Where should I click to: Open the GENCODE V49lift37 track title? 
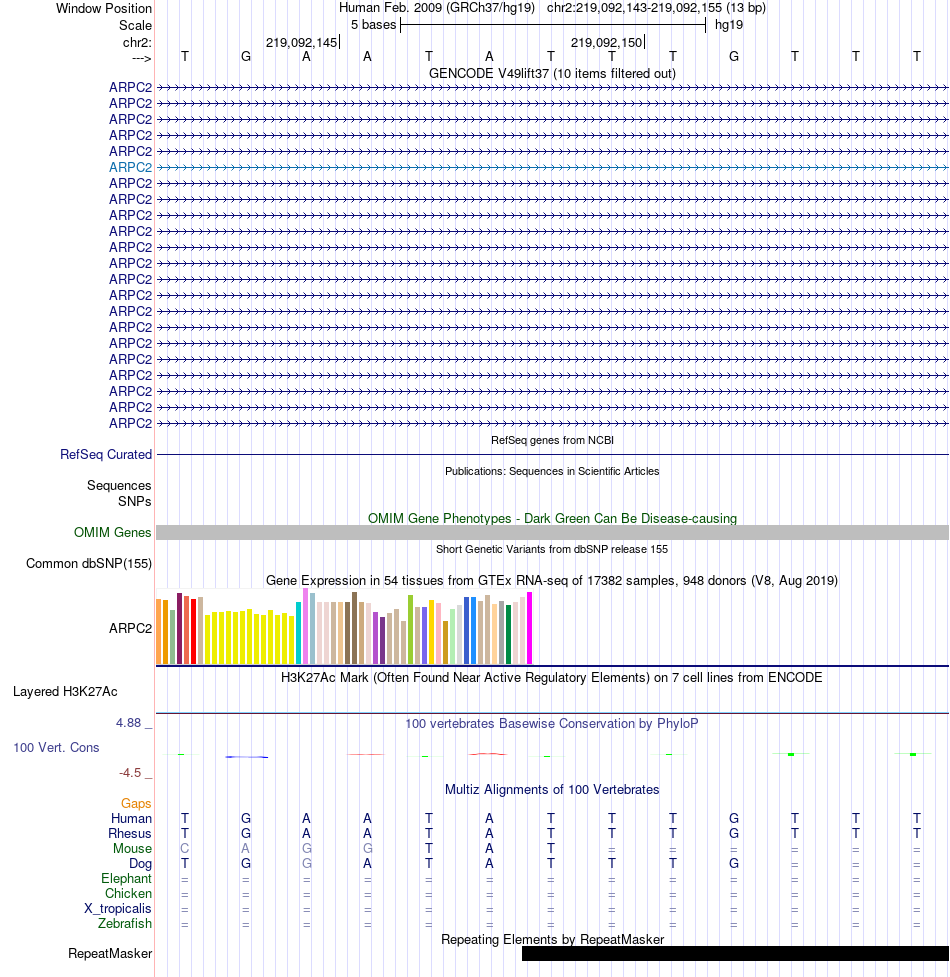point(552,74)
